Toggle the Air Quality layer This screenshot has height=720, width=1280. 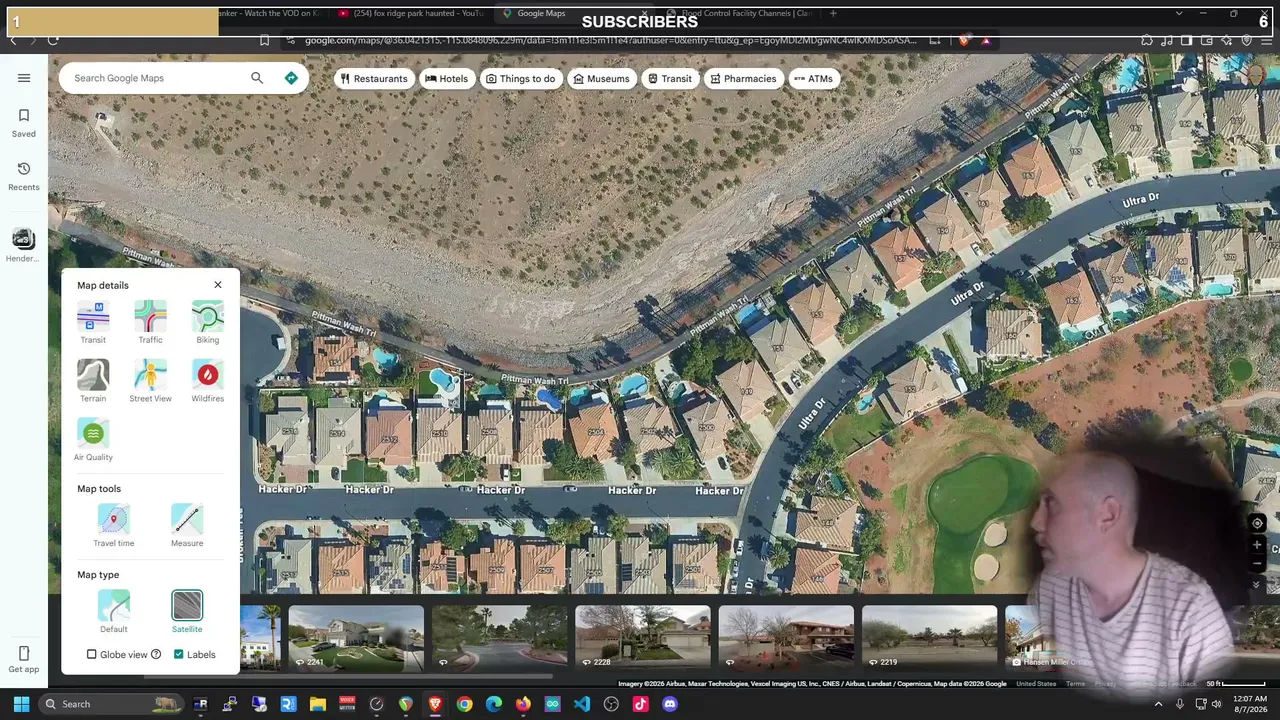(93, 440)
